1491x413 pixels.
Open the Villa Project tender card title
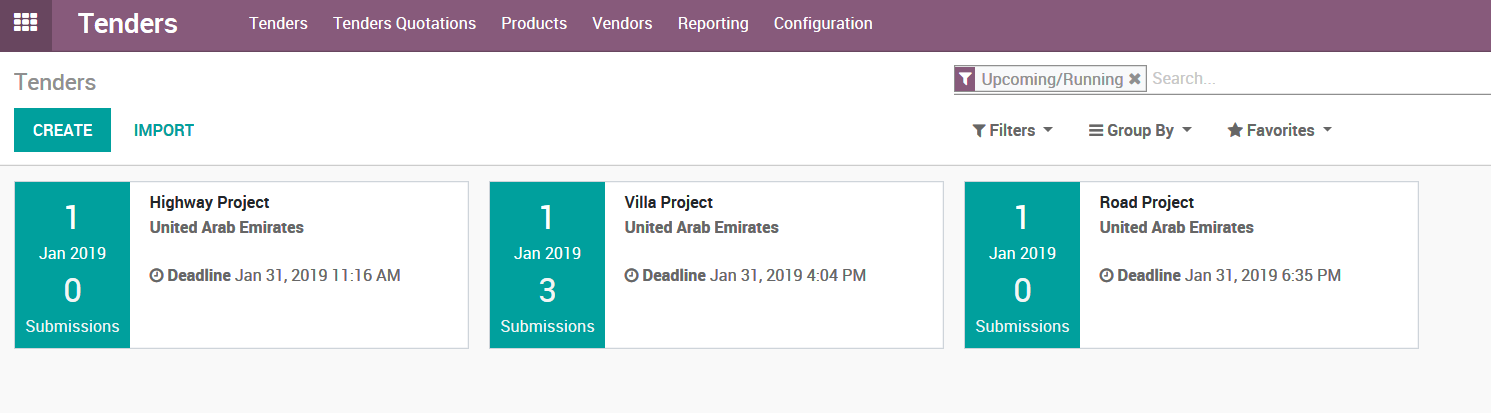click(x=668, y=203)
